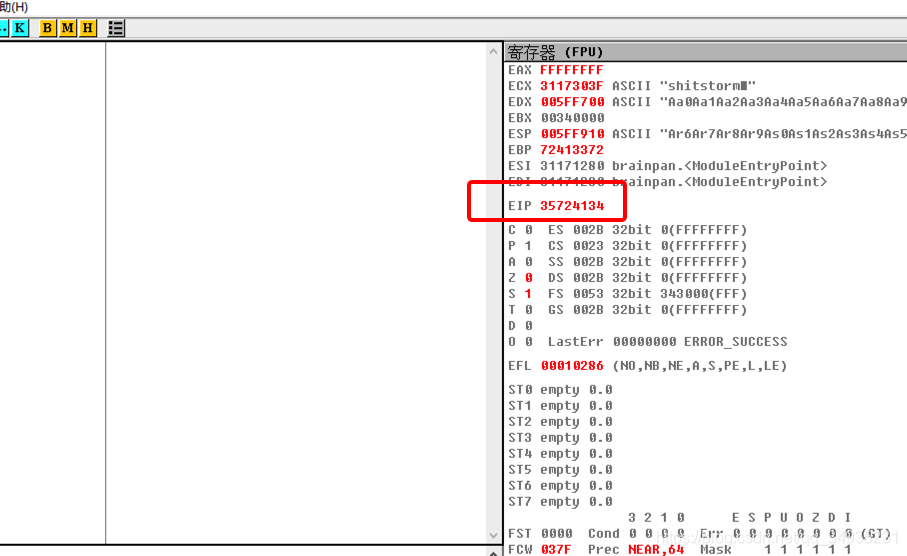907x556 pixels.
Task: Select the T trap flag value
Action: 529,310
